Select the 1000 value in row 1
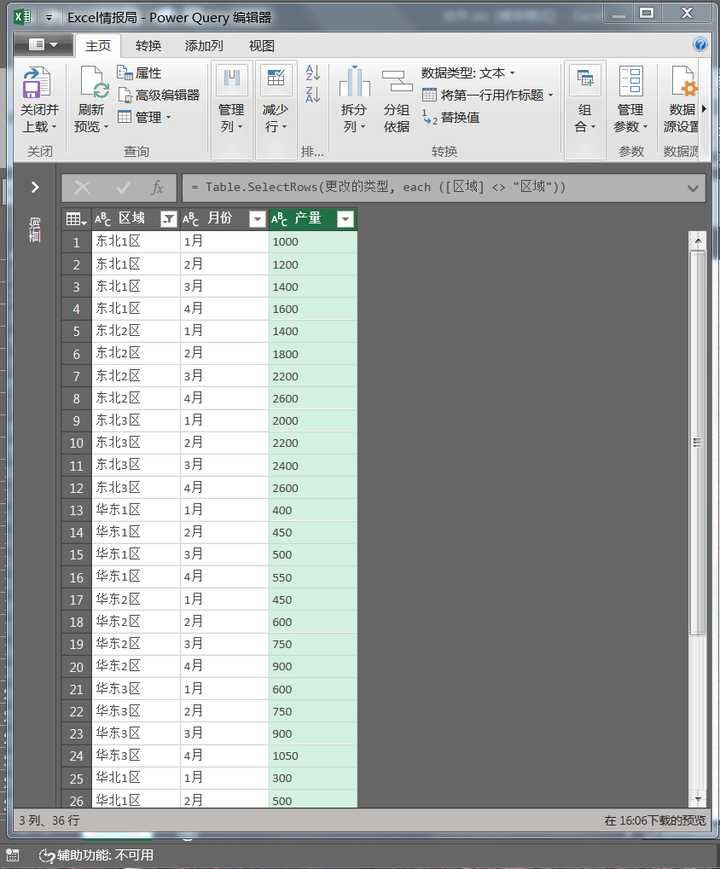Screen dimensions: 720x869 (x=313, y=242)
